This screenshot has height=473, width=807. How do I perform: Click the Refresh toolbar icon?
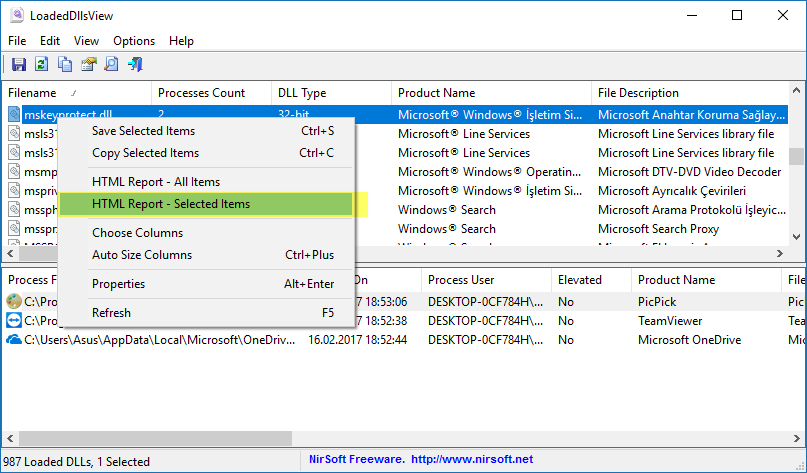pyautogui.click(x=42, y=65)
